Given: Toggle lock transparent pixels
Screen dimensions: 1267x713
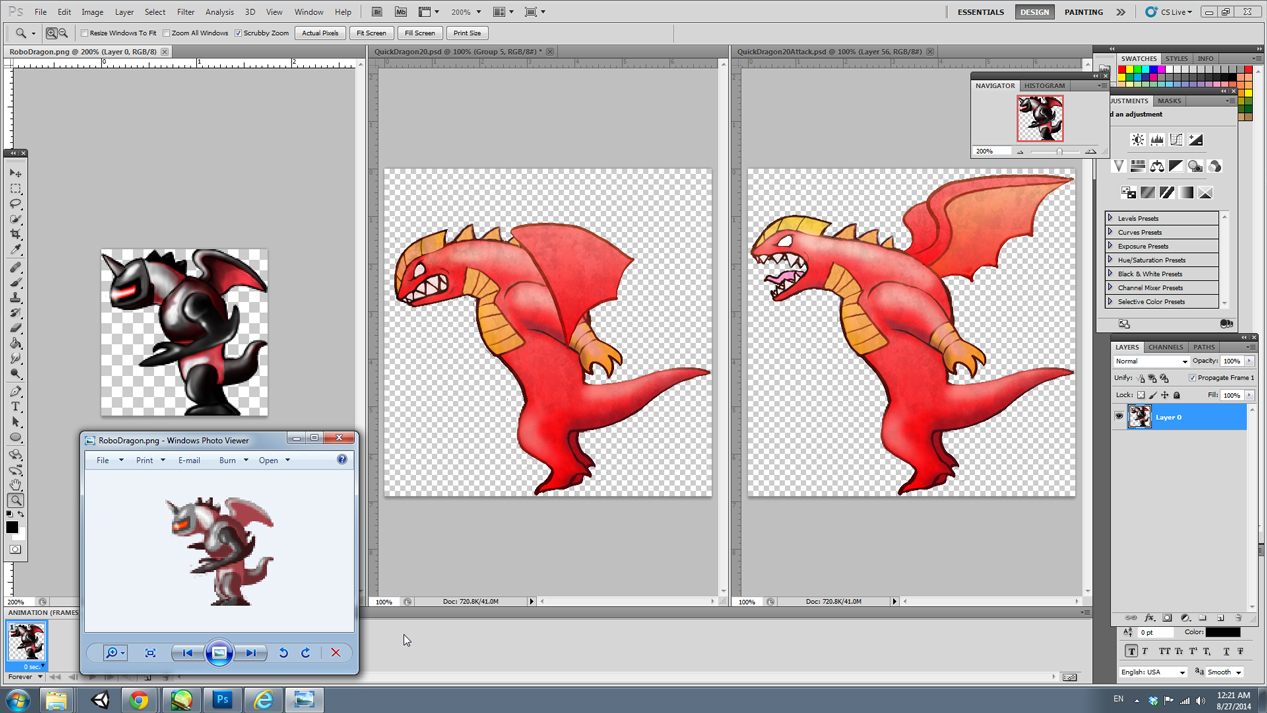Looking at the screenshot, I should click(x=1141, y=395).
